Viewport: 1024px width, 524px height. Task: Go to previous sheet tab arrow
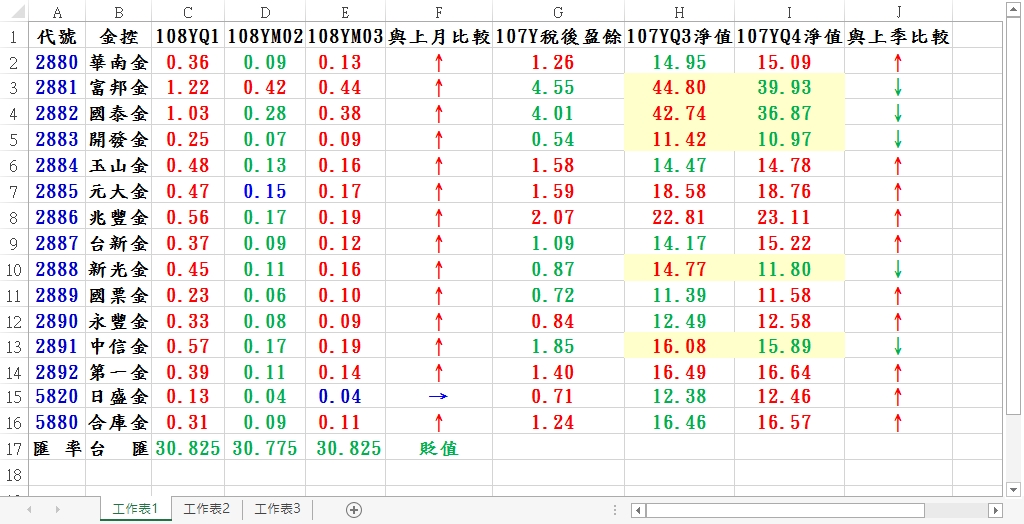pos(29,510)
